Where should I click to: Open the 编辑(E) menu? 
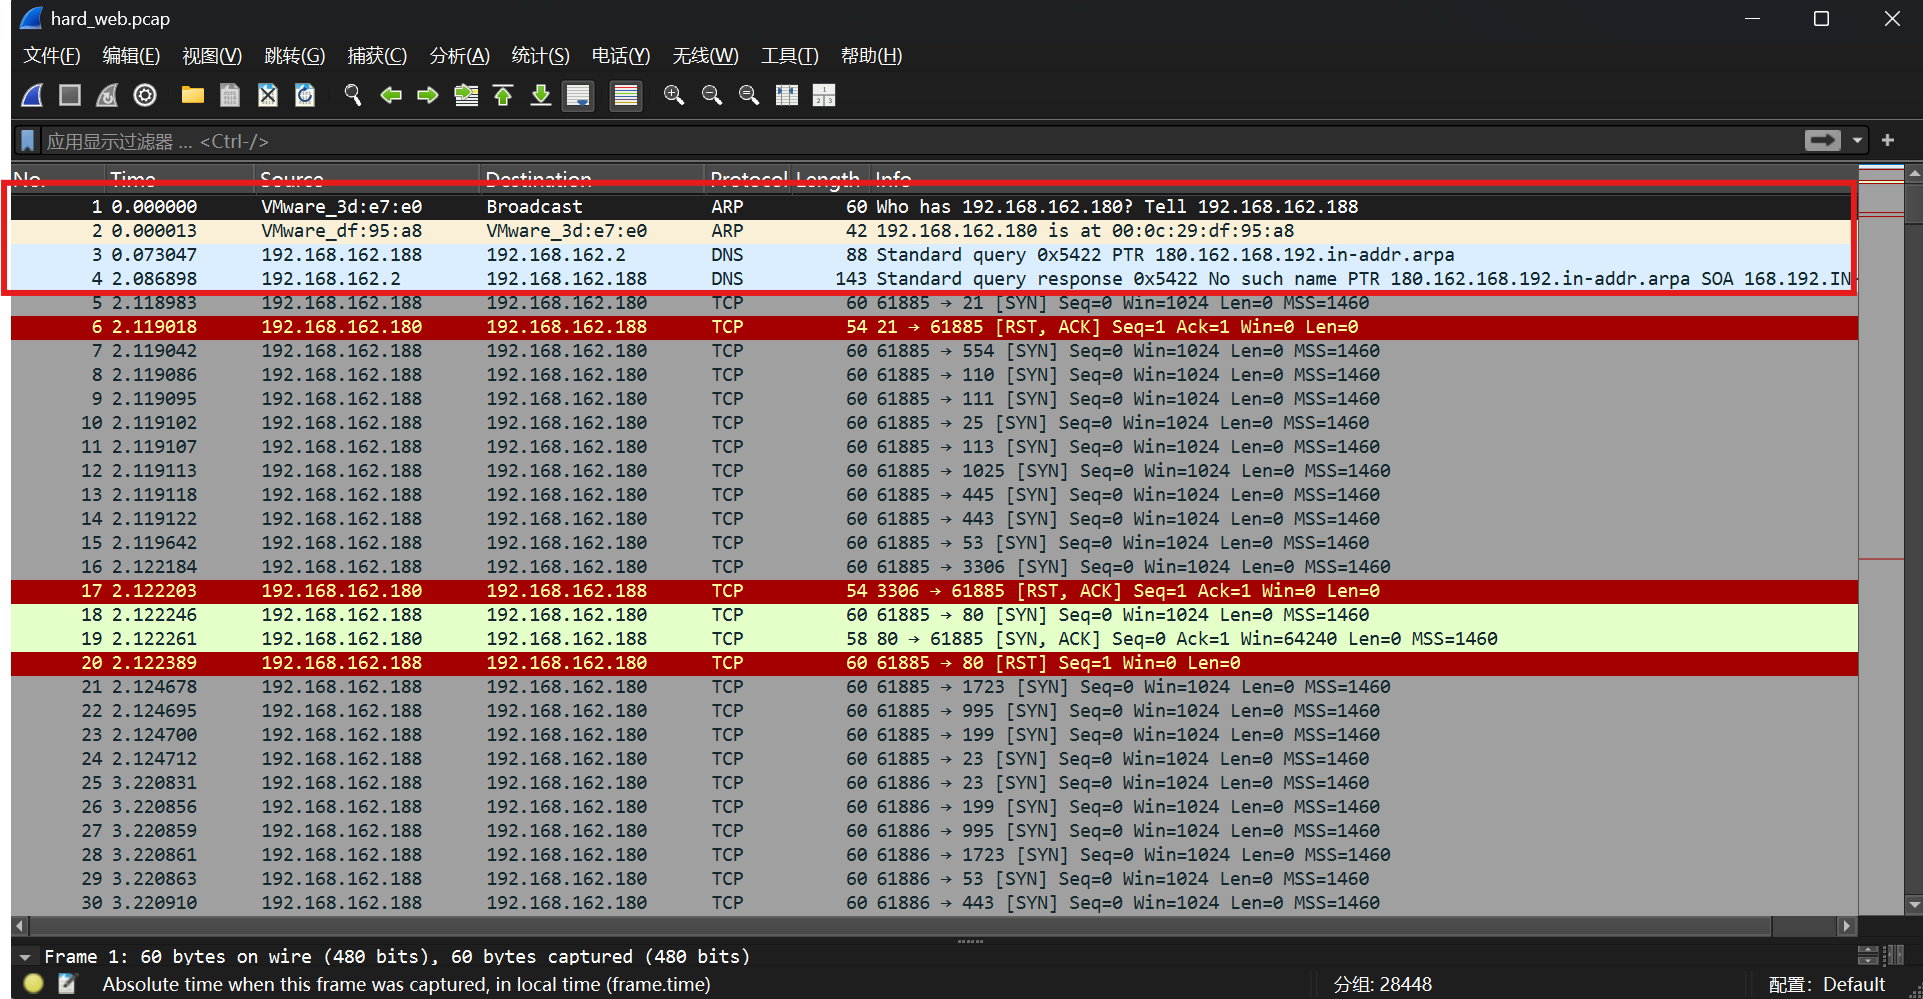pos(131,56)
